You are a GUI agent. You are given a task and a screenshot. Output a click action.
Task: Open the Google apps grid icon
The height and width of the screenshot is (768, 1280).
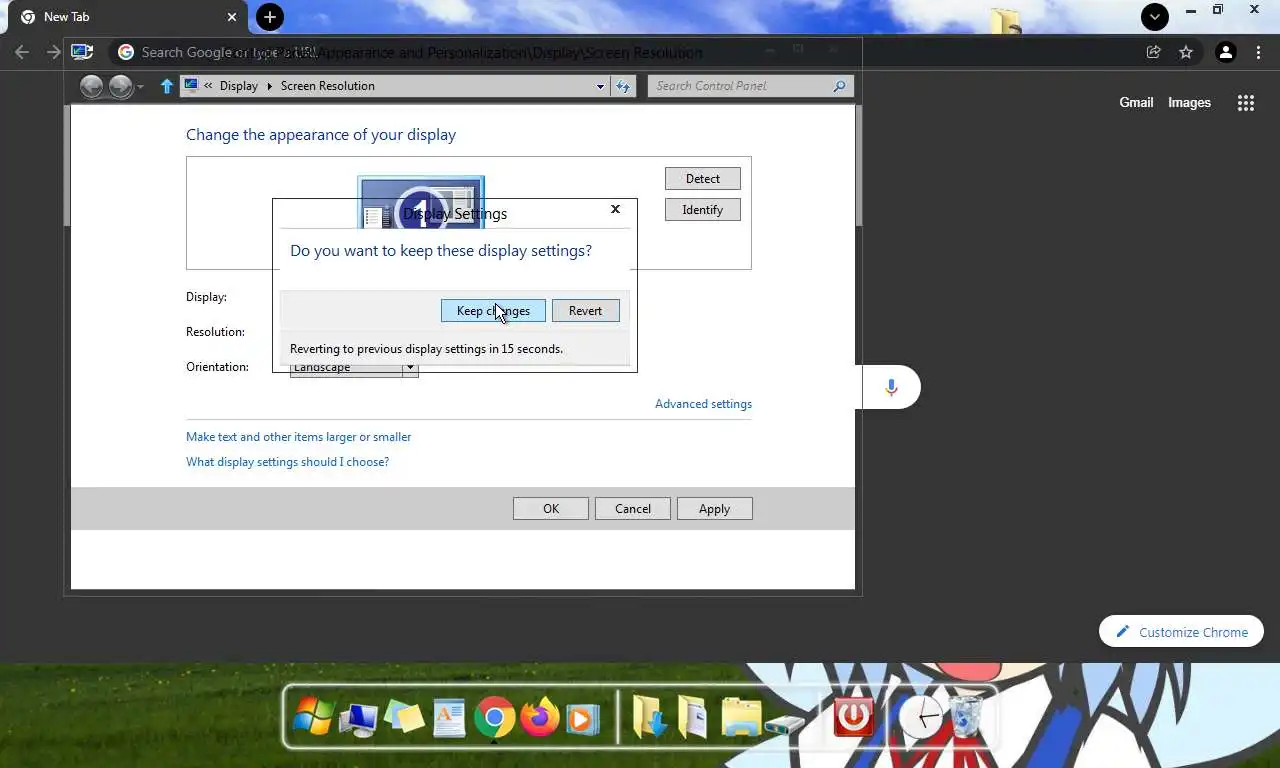1245,102
